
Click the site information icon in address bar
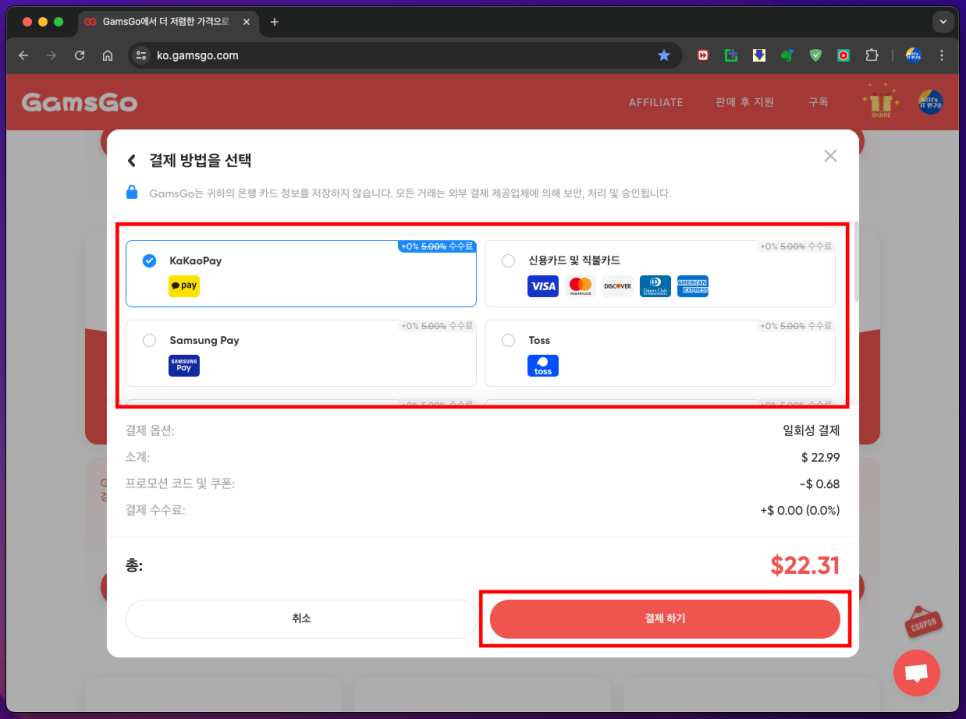click(x=141, y=55)
